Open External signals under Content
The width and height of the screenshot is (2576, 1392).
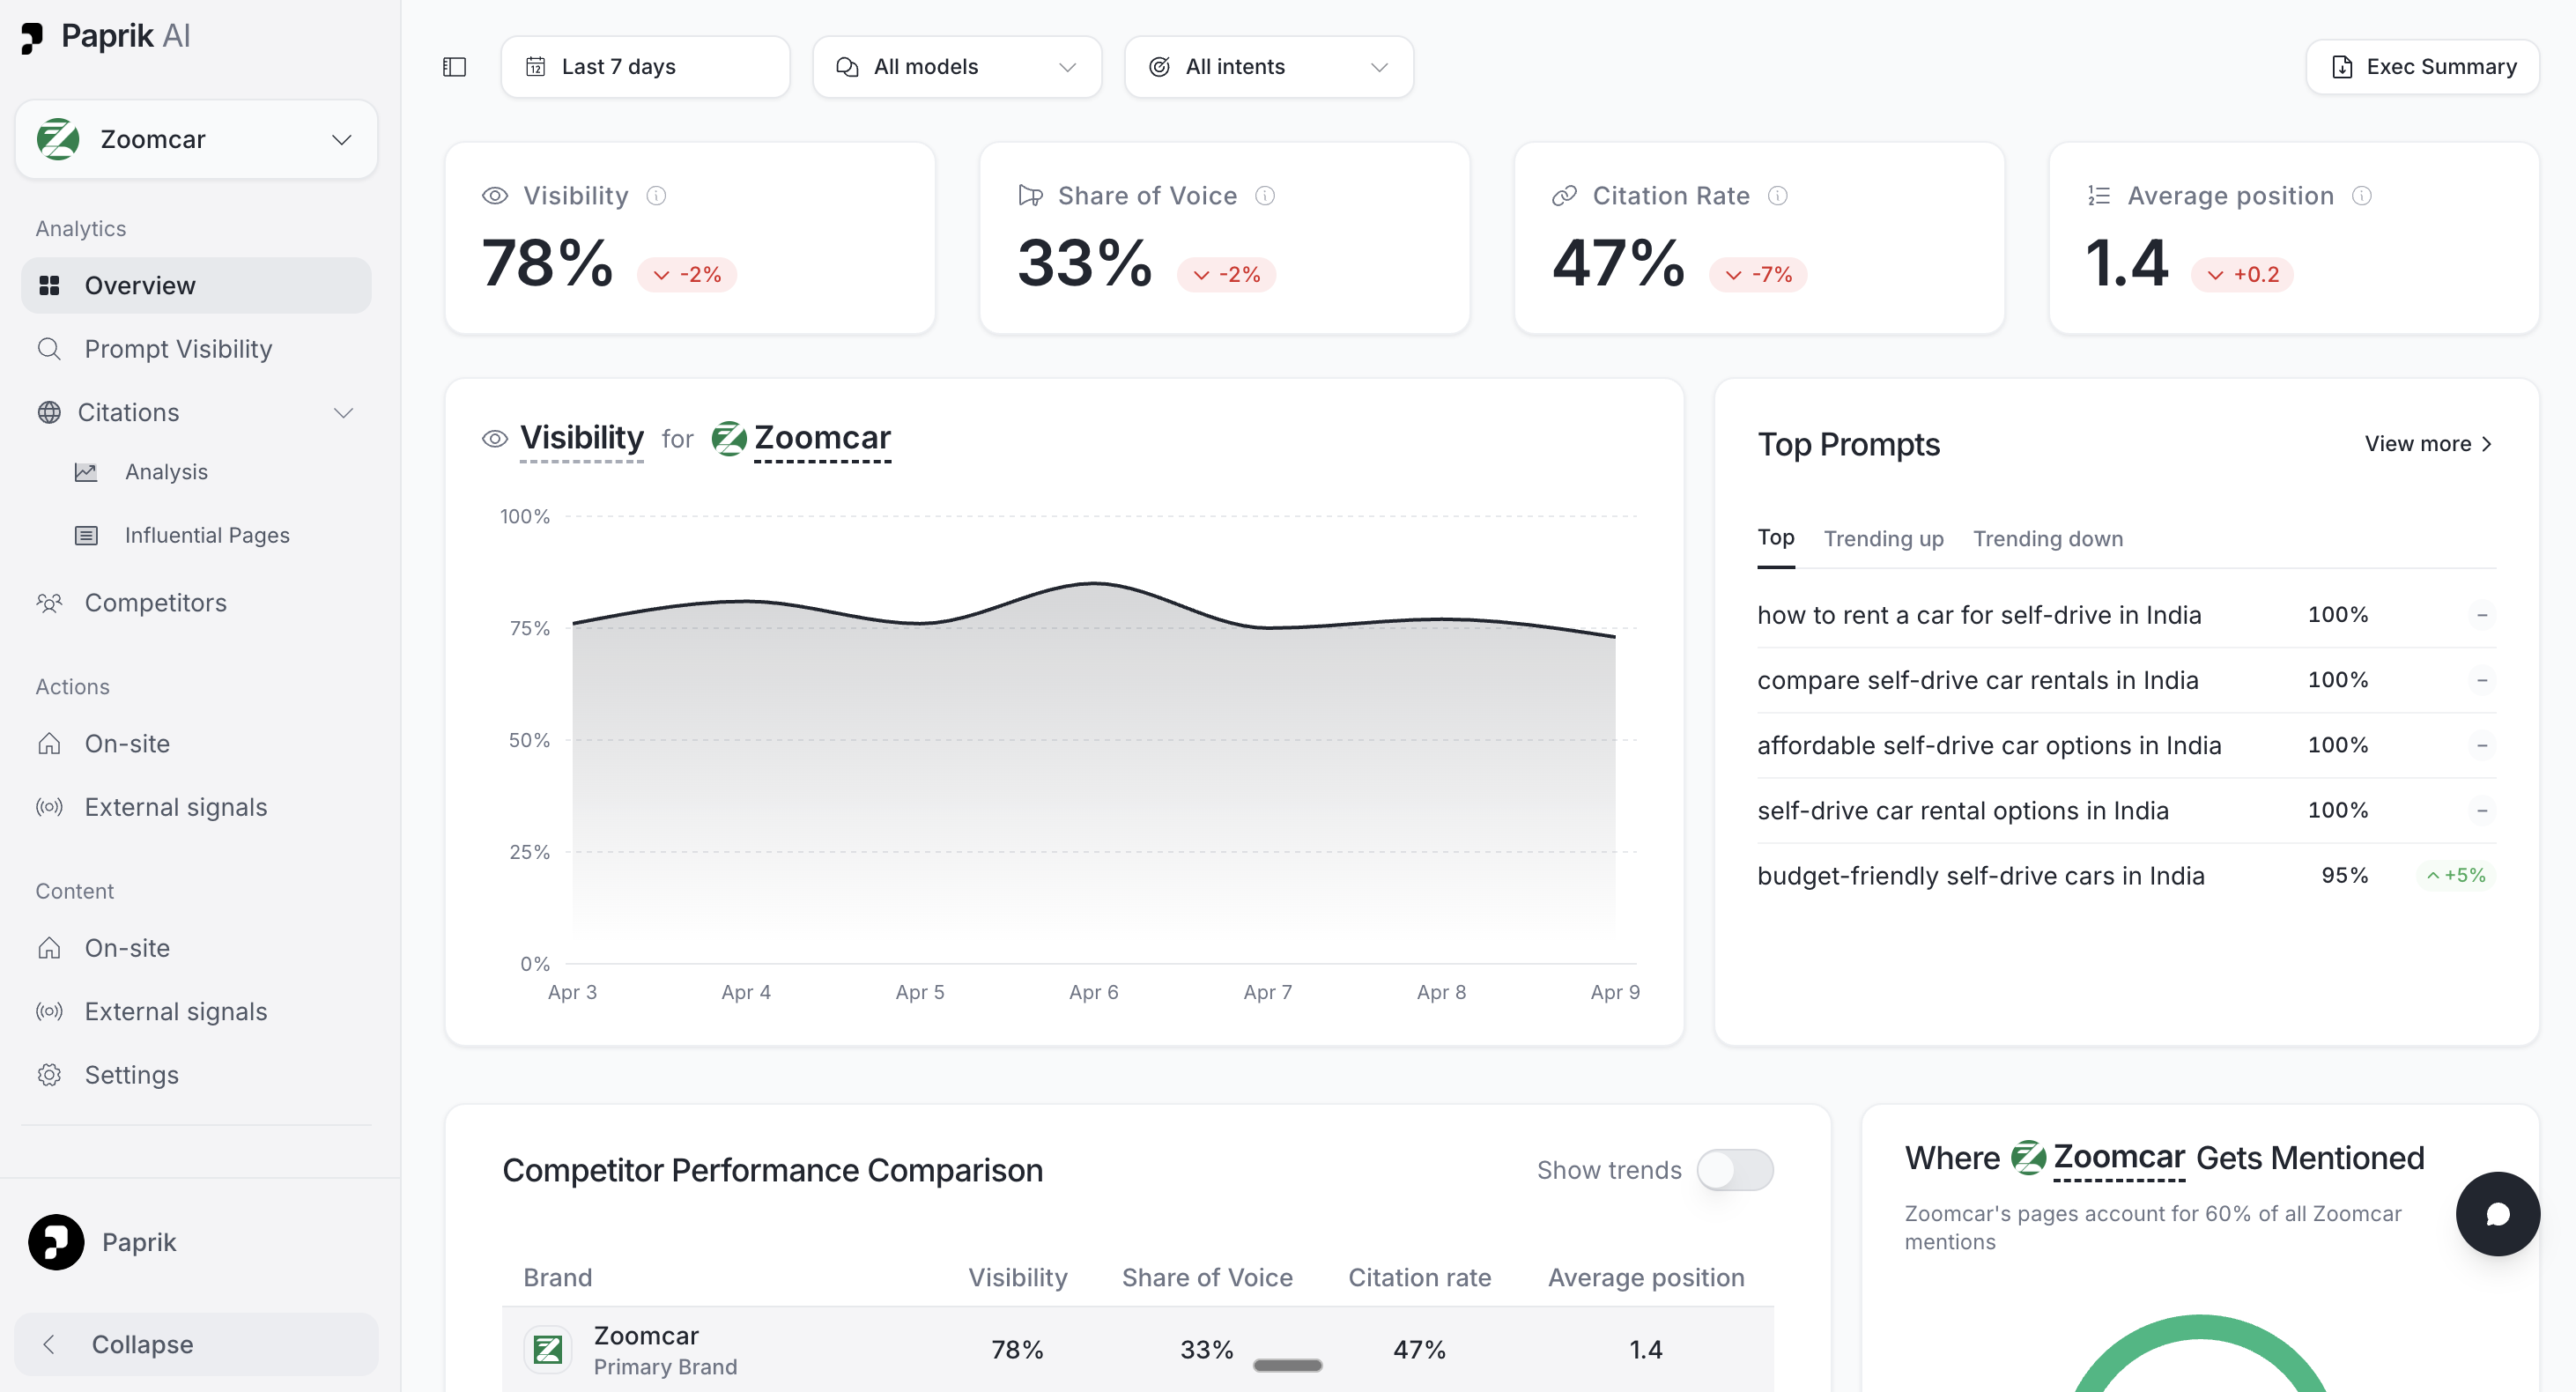point(175,1012)
